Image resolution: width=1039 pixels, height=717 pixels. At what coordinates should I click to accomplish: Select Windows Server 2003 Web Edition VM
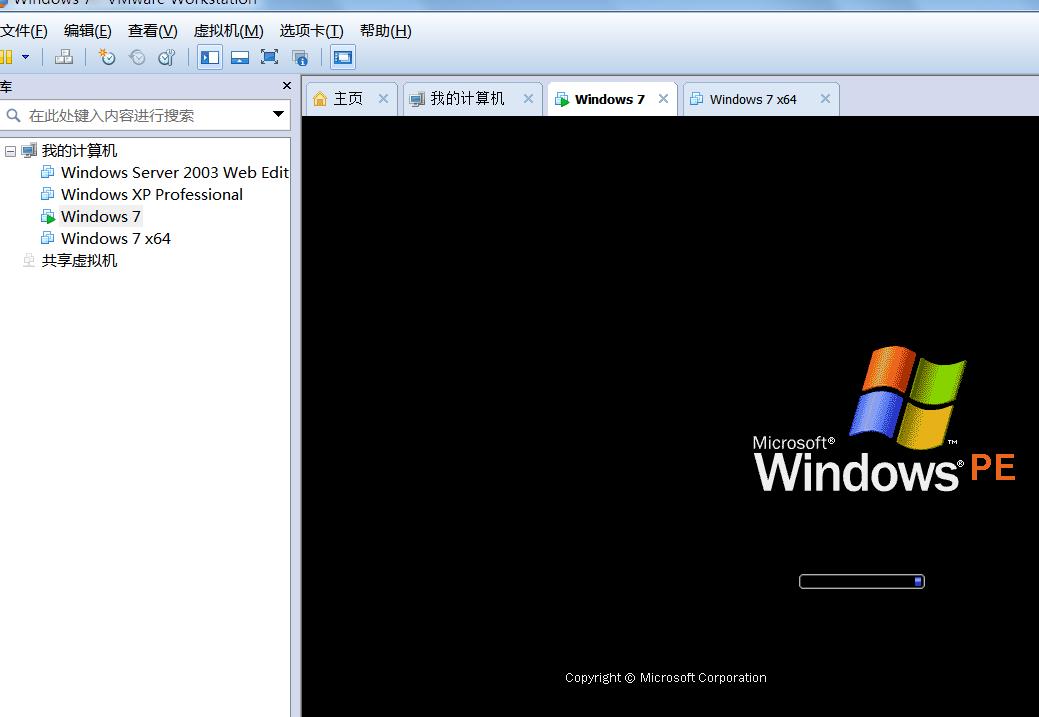[x=174, y=172]
